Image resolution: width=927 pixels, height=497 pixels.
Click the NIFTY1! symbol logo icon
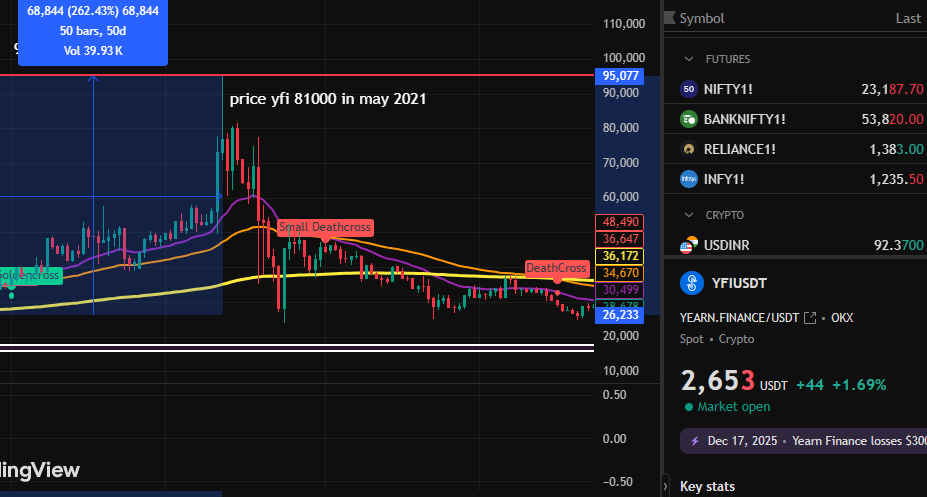coord(689,89)
